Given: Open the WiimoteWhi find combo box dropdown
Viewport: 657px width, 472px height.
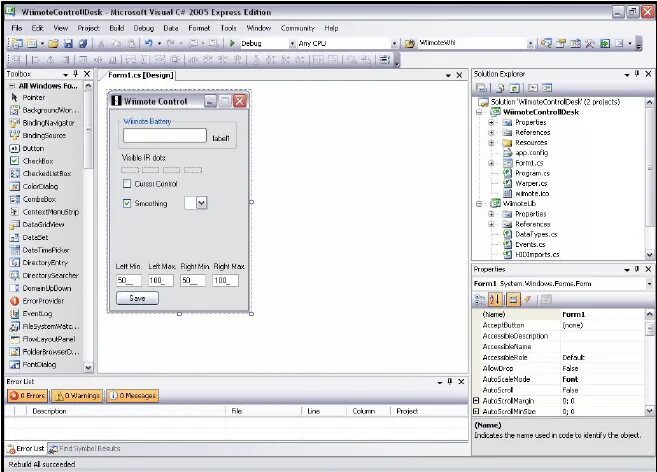Looking at the screenshot, I should click(x=530, y=43).
